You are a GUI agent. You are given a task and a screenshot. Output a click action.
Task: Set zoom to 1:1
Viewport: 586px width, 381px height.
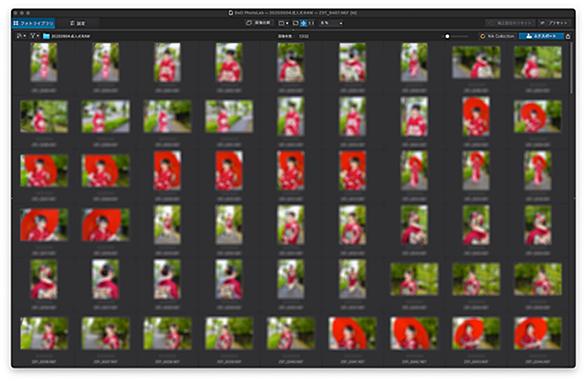(x=311, y=23)
